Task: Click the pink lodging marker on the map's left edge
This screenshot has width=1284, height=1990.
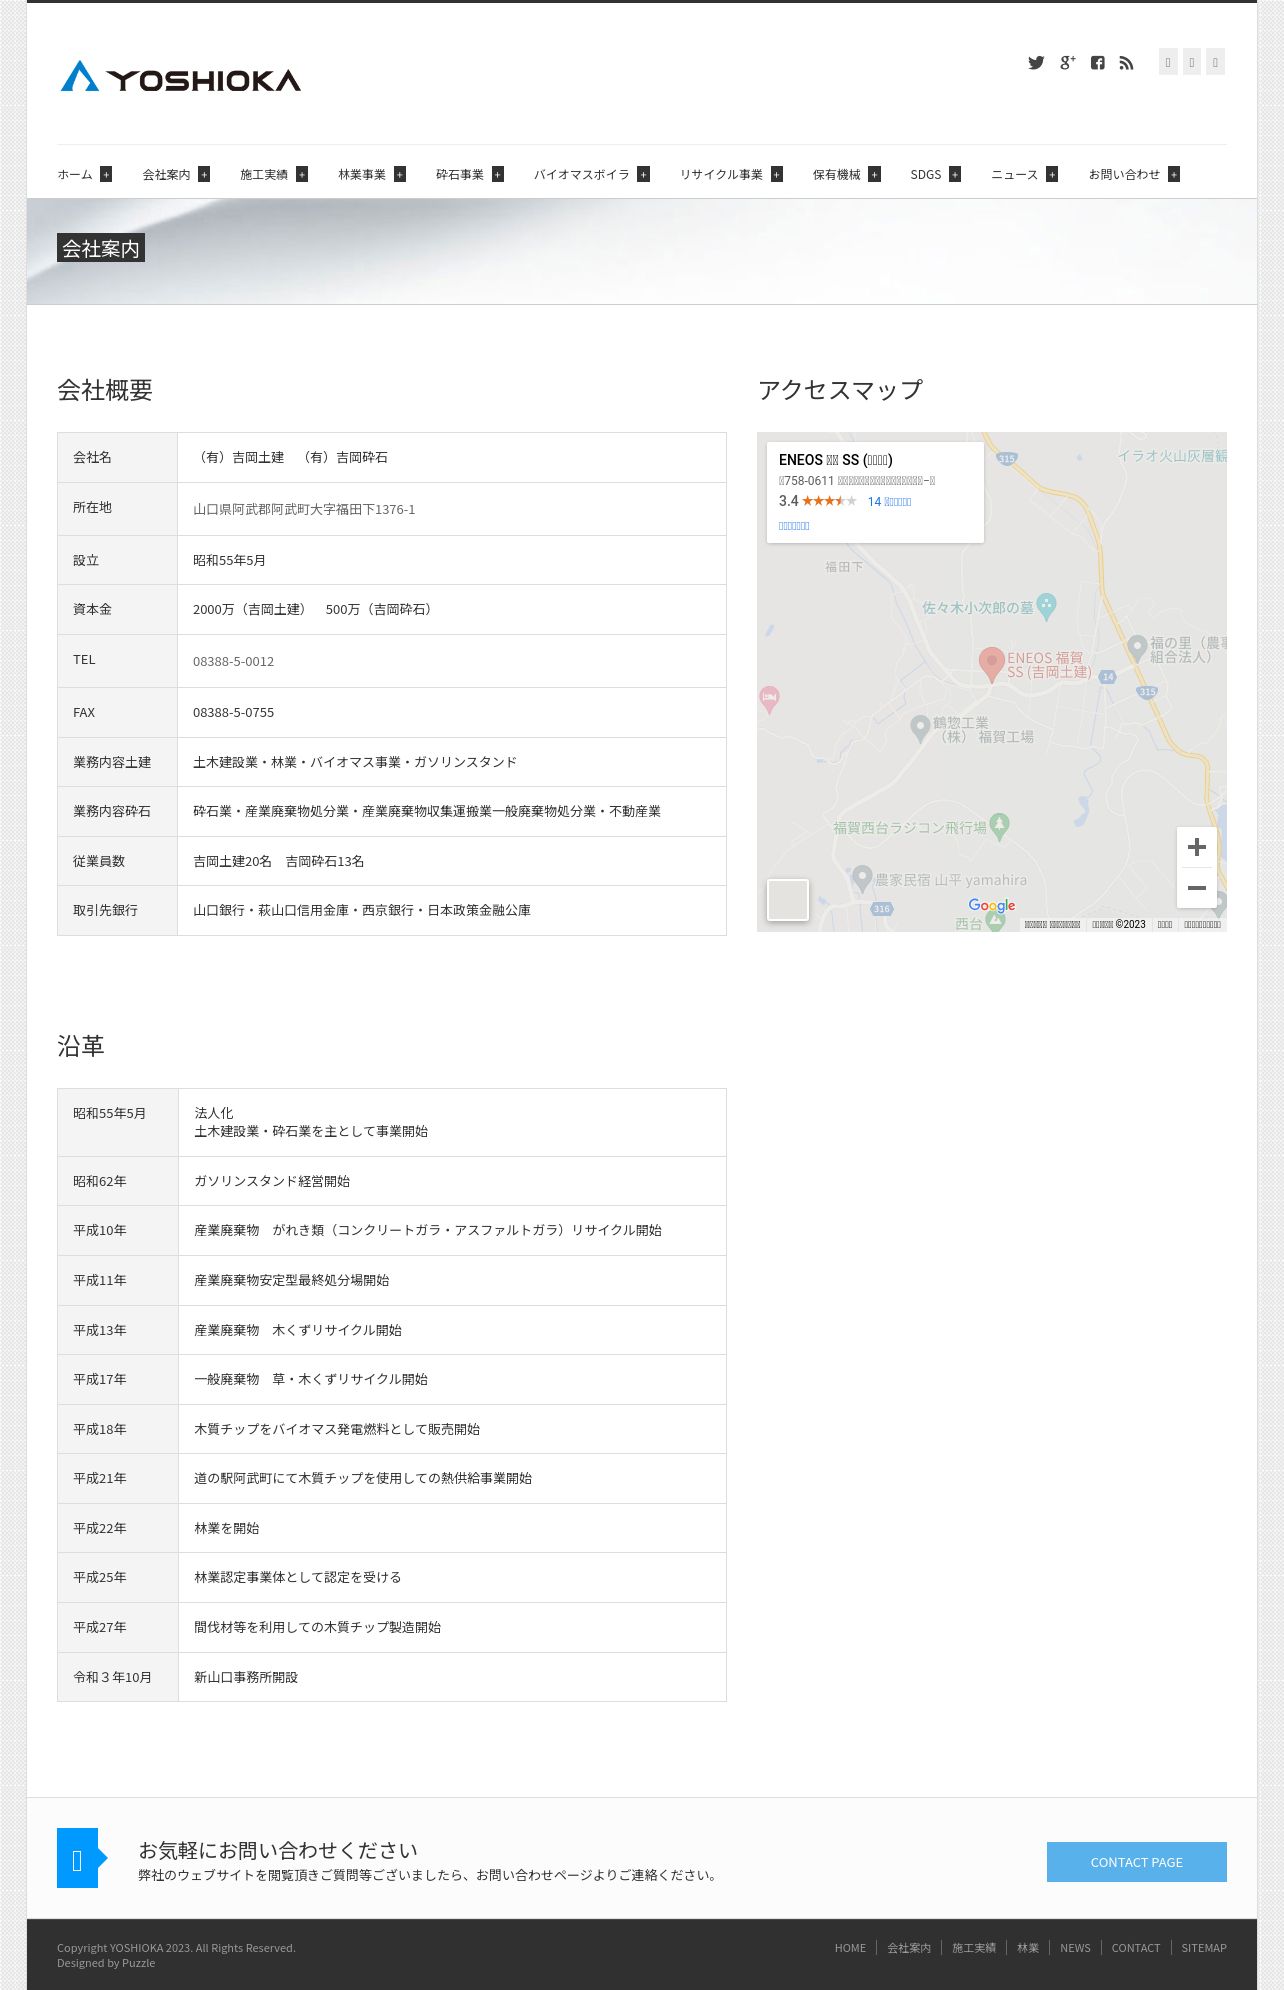Action: point(769,698)
